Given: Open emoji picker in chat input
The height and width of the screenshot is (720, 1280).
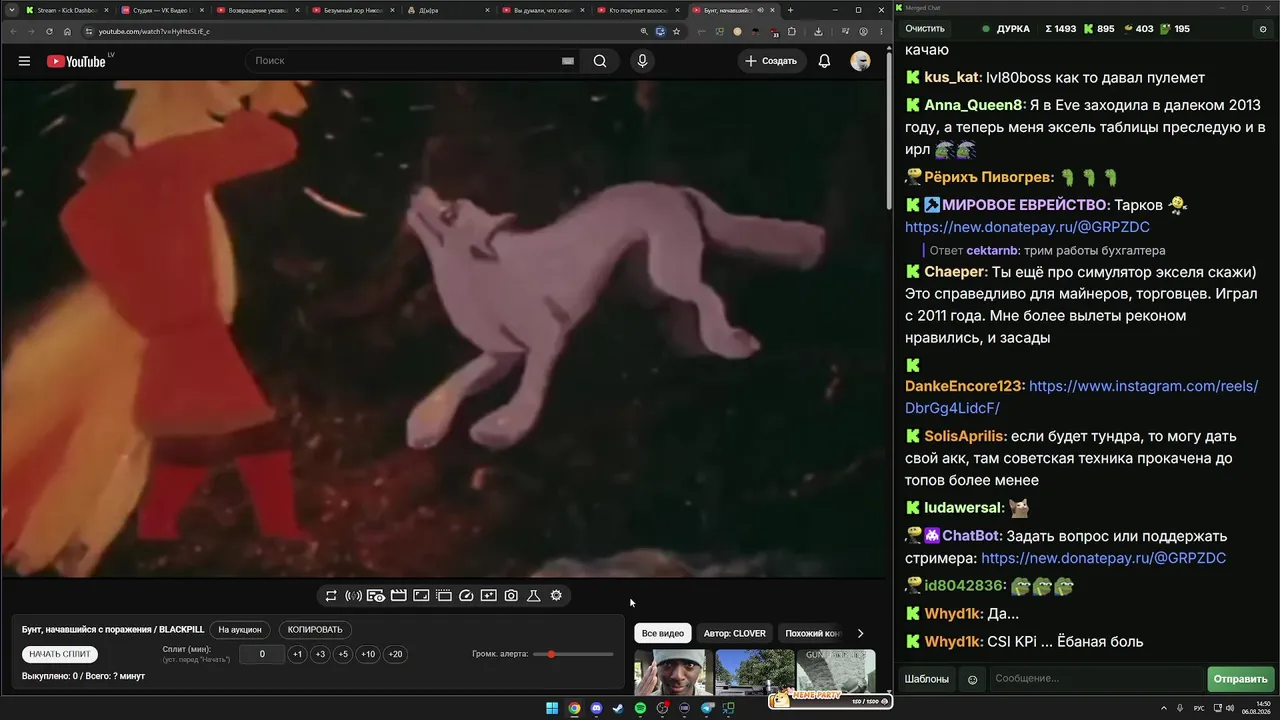Looking at the screenshot, I should point(972,679).
